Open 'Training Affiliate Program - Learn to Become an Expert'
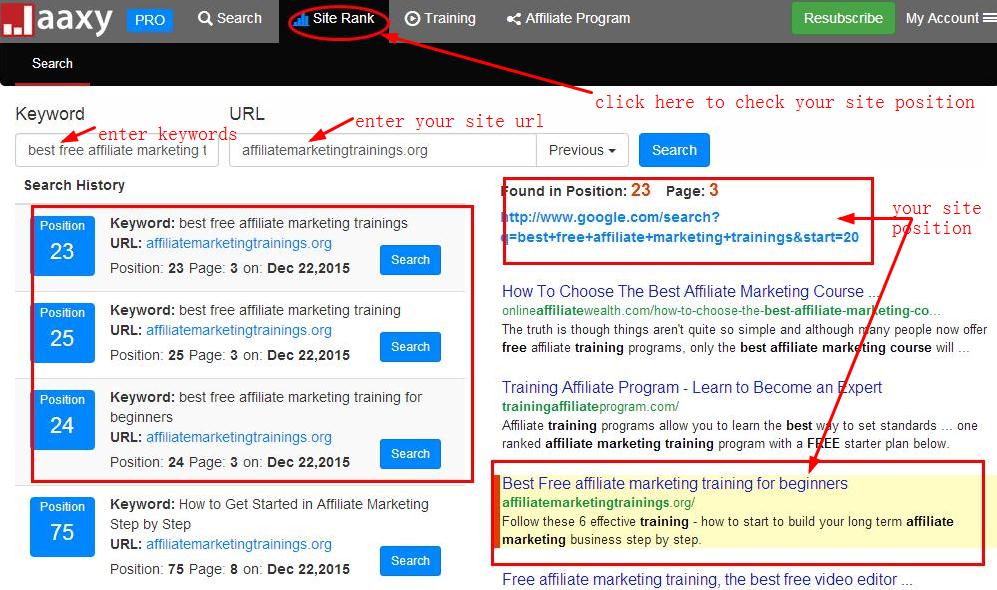 pos(692,387)
